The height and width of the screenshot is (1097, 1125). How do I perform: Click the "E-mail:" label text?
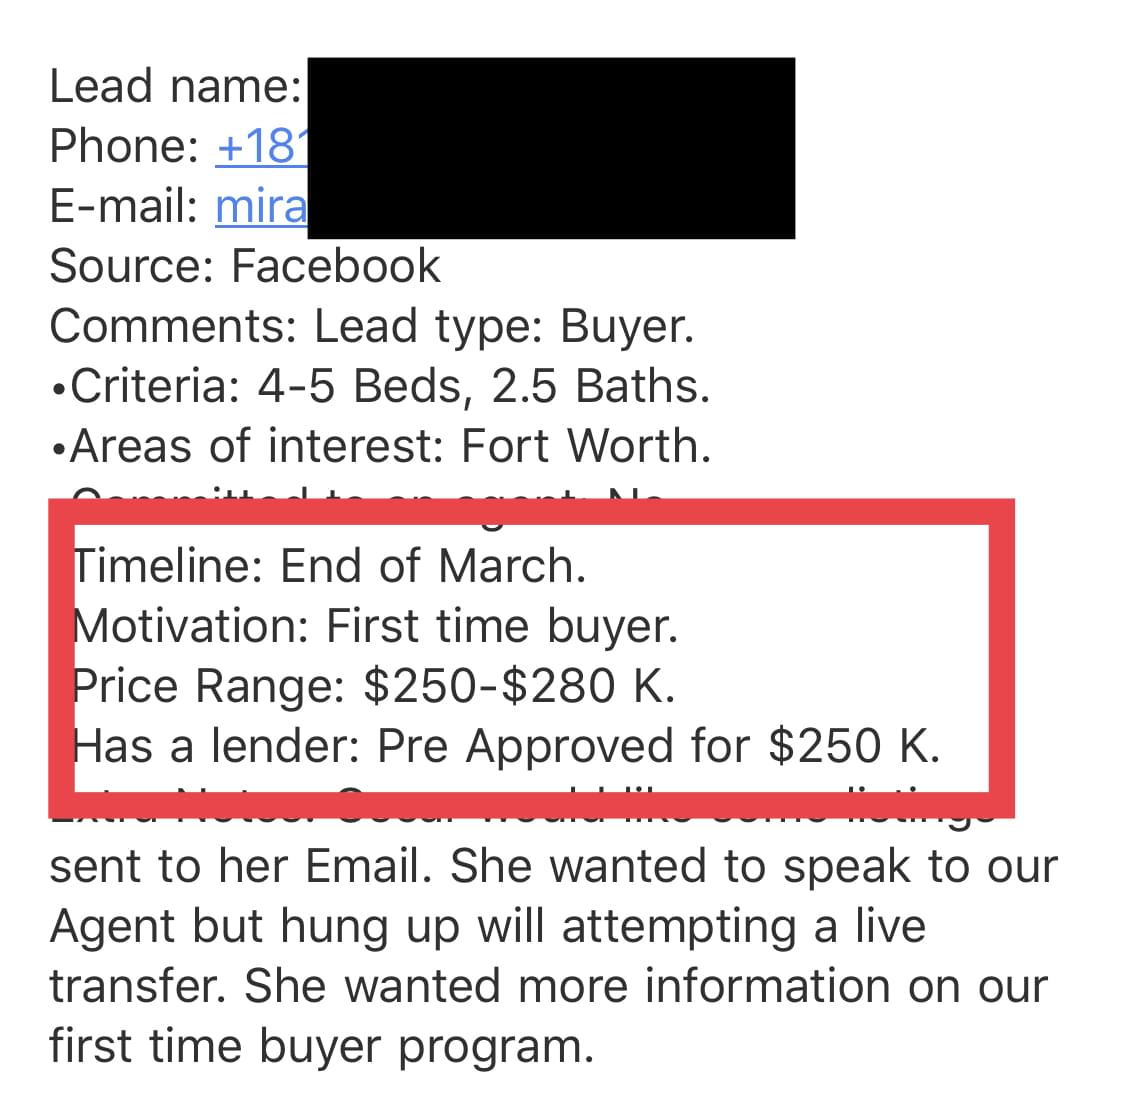pos(124,207)
